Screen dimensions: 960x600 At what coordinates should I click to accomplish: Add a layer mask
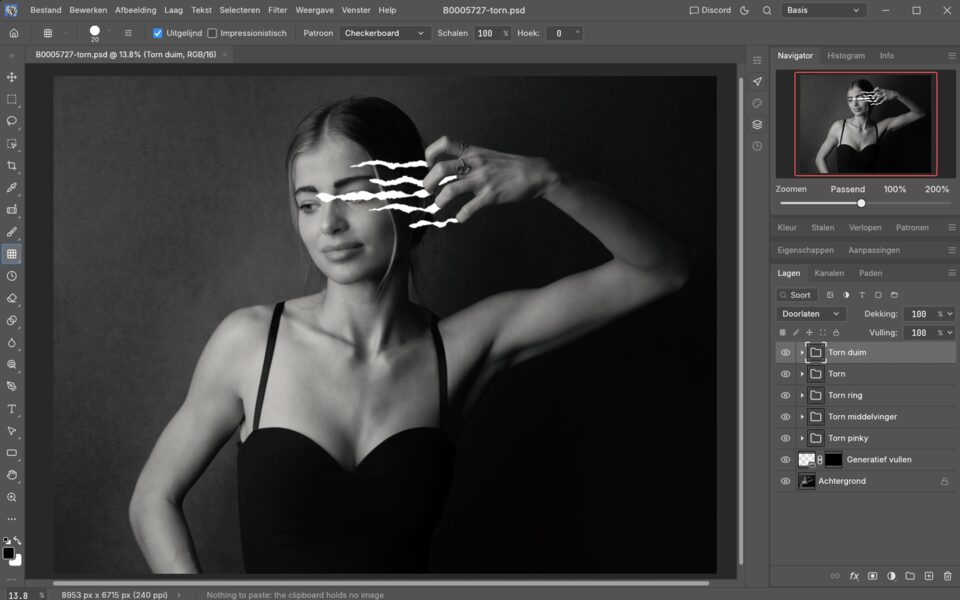pyautogui.click(x=872, y=576)
